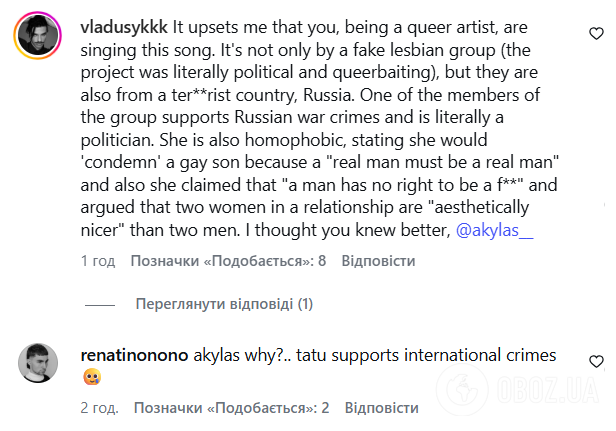Open the renatinonono username link

point(134,355)
